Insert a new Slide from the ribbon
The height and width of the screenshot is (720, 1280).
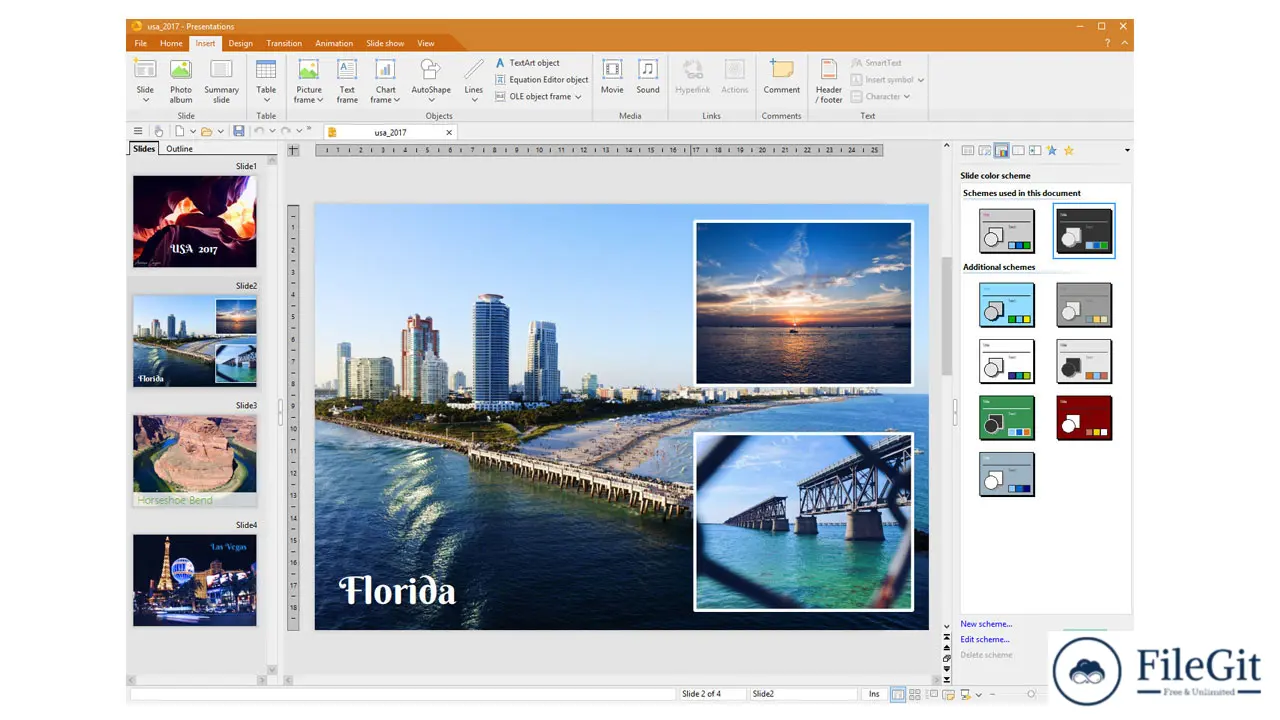tap(145, 81)
